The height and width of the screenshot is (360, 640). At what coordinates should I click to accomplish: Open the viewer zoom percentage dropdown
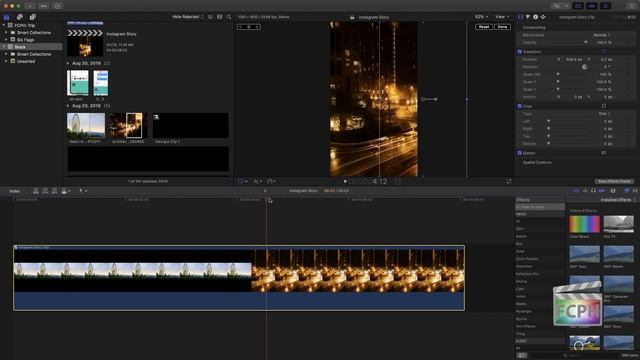pyautogui.click(x=481, y=17)
